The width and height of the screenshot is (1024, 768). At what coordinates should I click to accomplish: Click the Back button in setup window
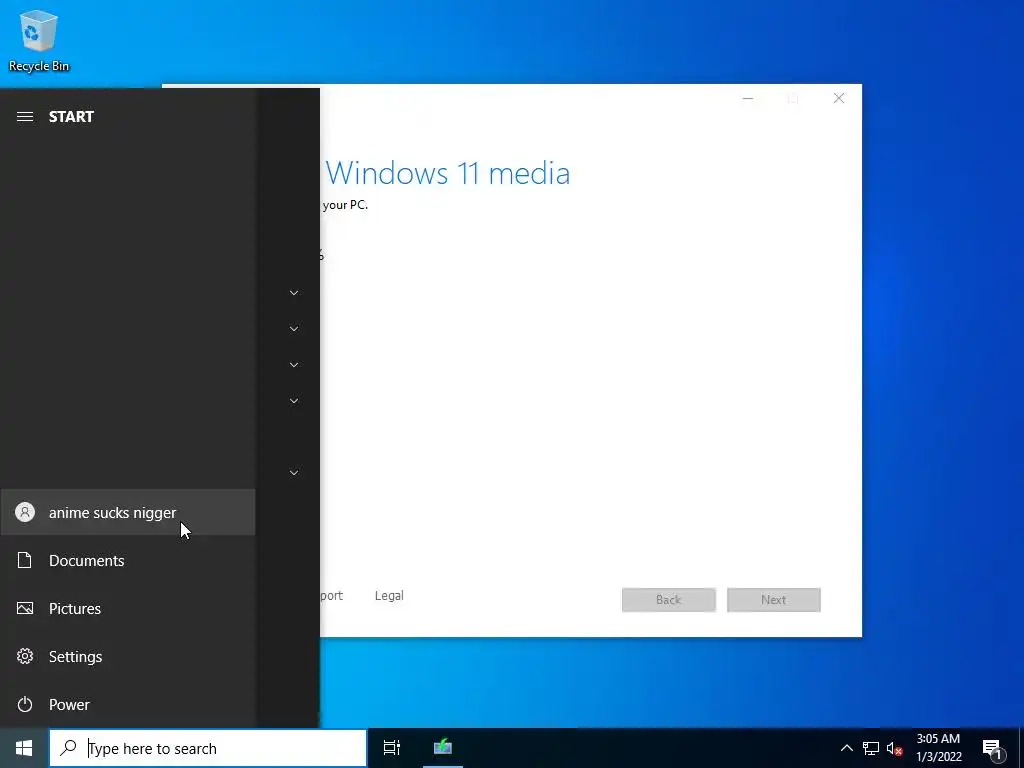tap(669, 600)
